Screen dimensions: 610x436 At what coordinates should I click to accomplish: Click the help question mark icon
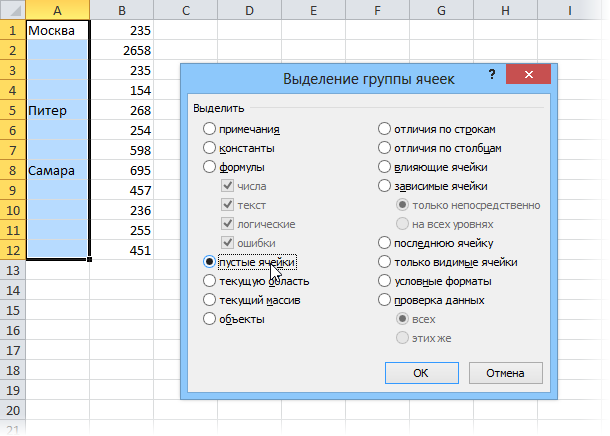click(491, 76)
